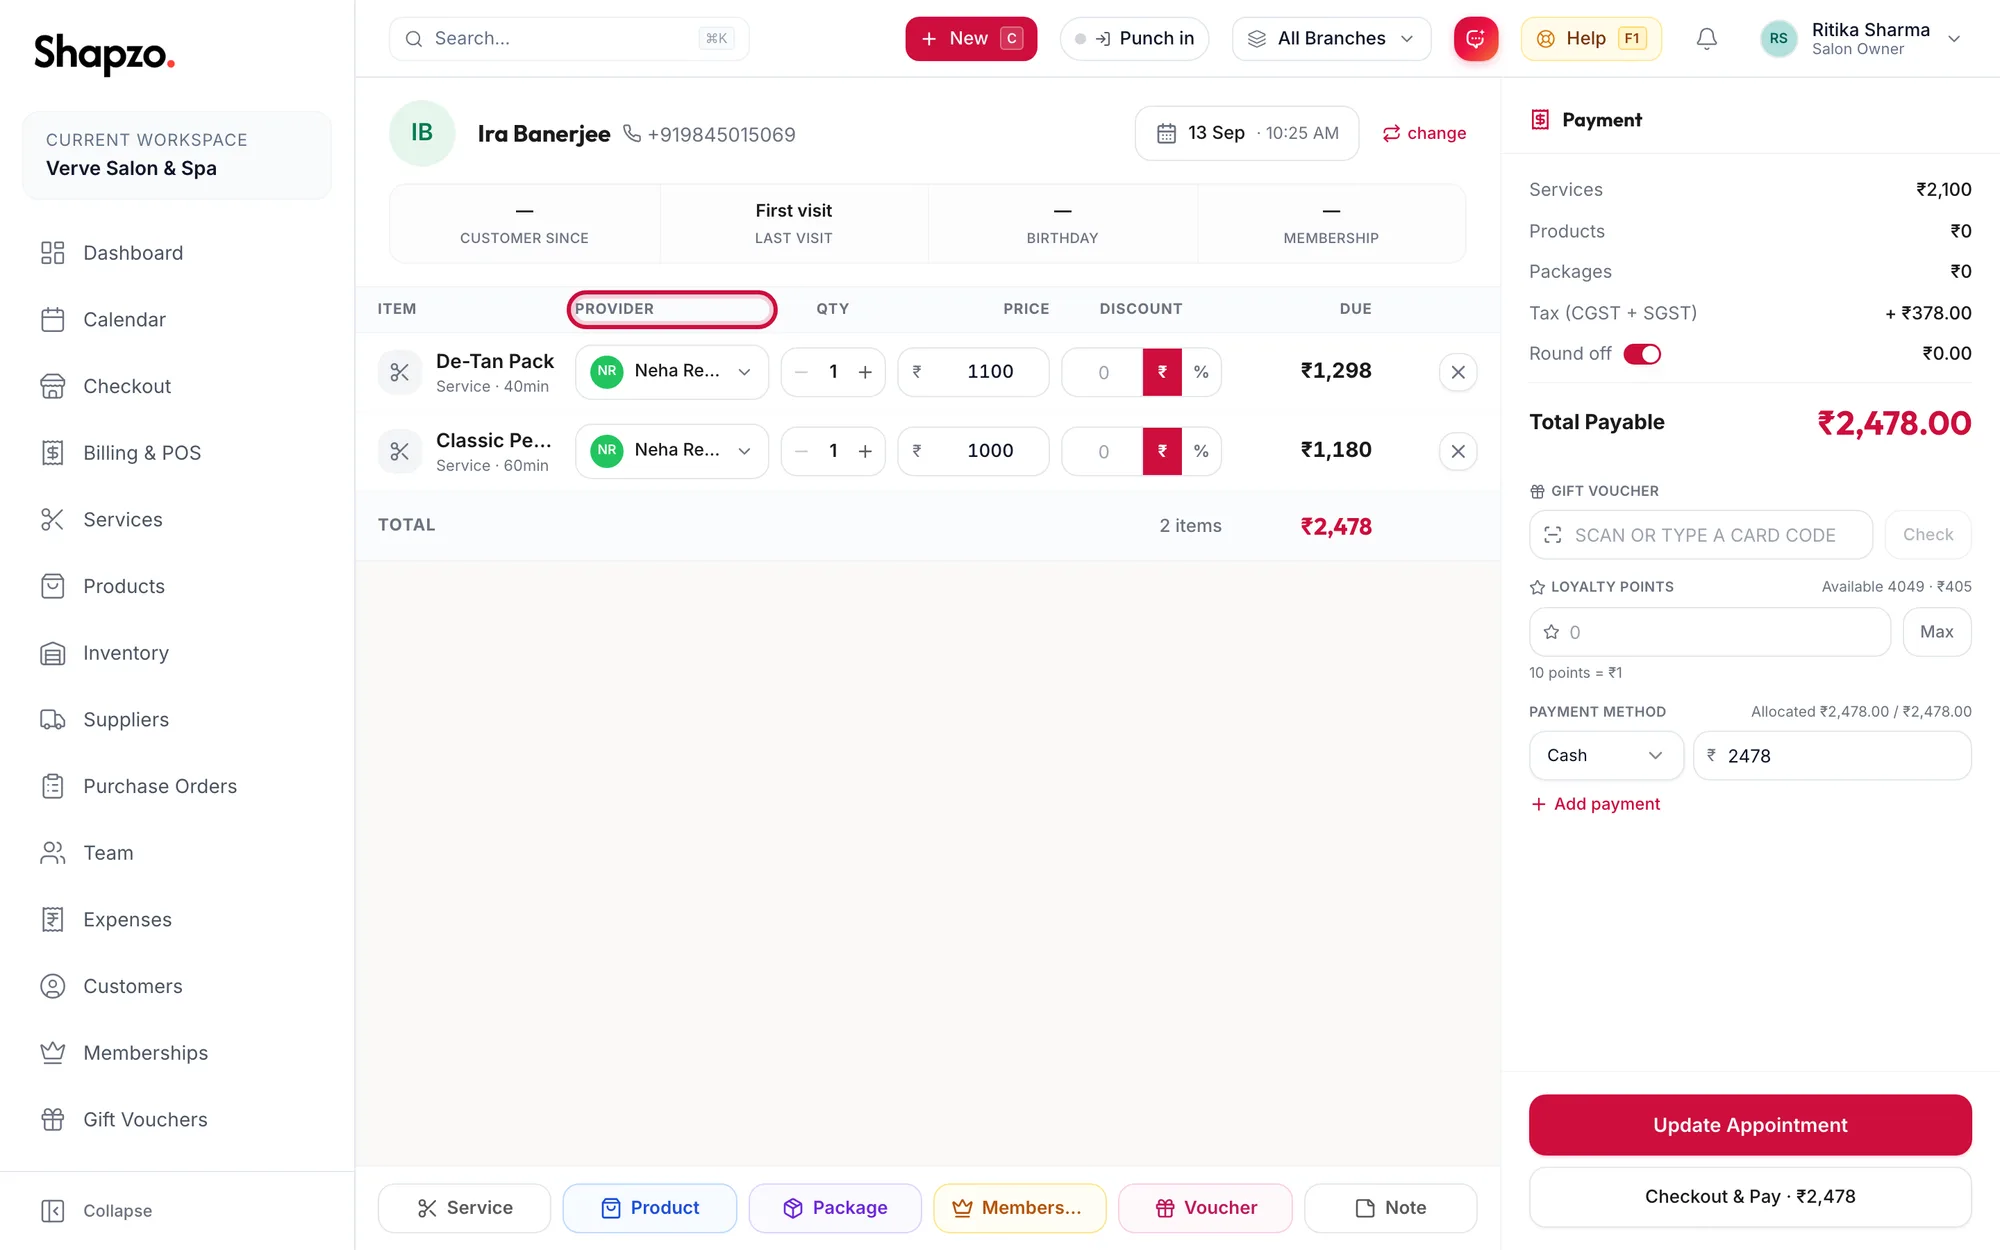Open the Cash payment method dropdown

[1606, 756]
